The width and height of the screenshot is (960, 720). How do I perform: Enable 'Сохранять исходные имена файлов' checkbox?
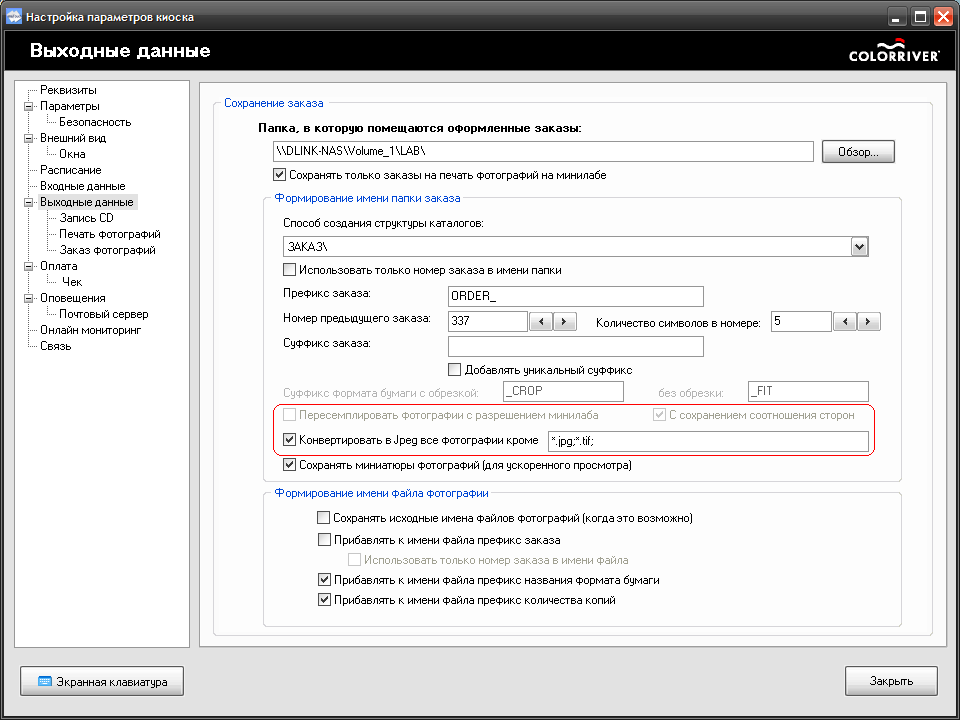(x=323, y=518)
